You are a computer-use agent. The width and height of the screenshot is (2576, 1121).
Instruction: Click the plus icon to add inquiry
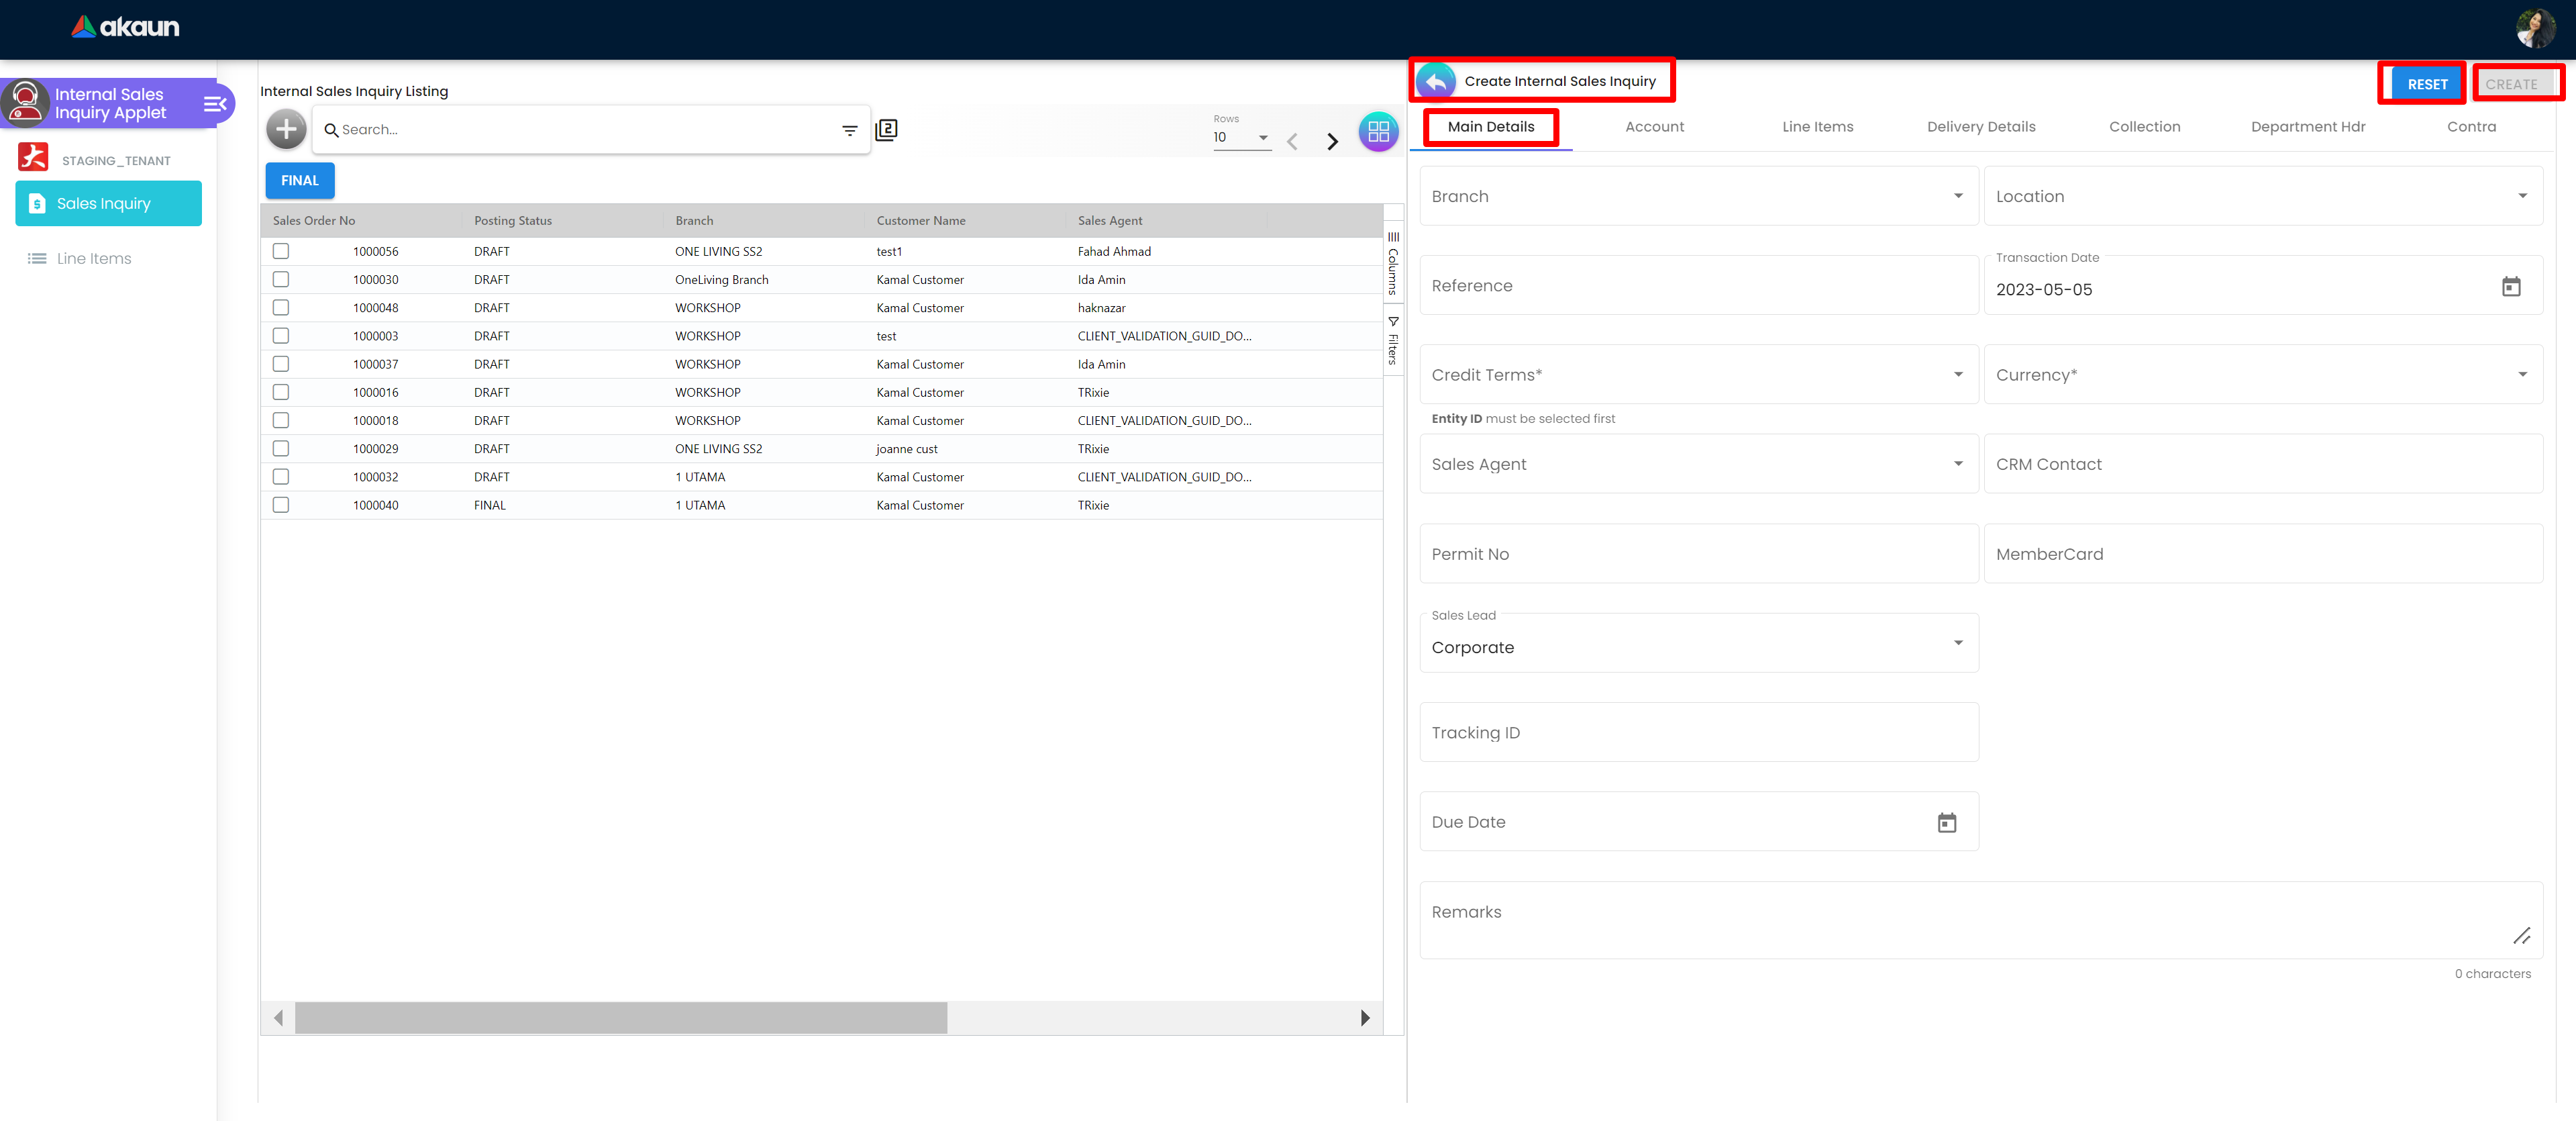click(x=286, y=129)
